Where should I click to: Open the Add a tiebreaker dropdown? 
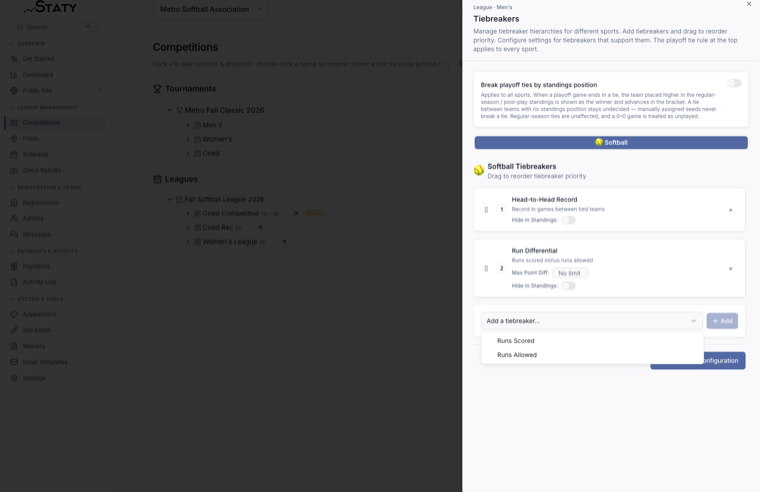point(591,321)
